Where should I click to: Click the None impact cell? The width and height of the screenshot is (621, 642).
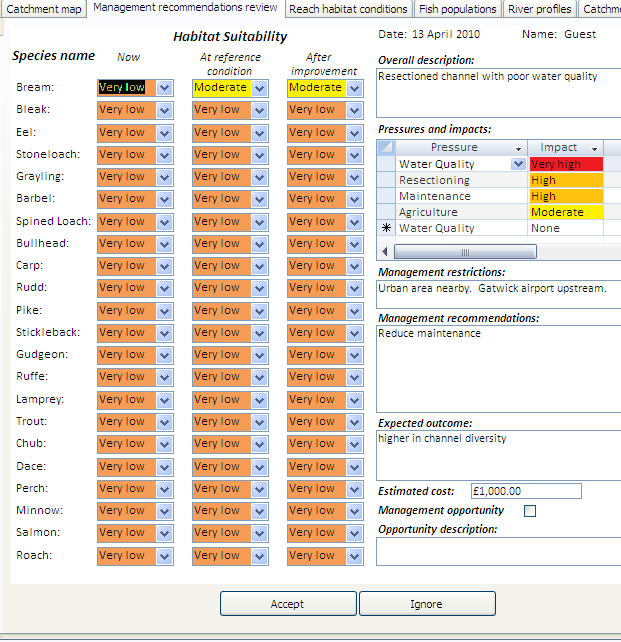coord(566,228)
